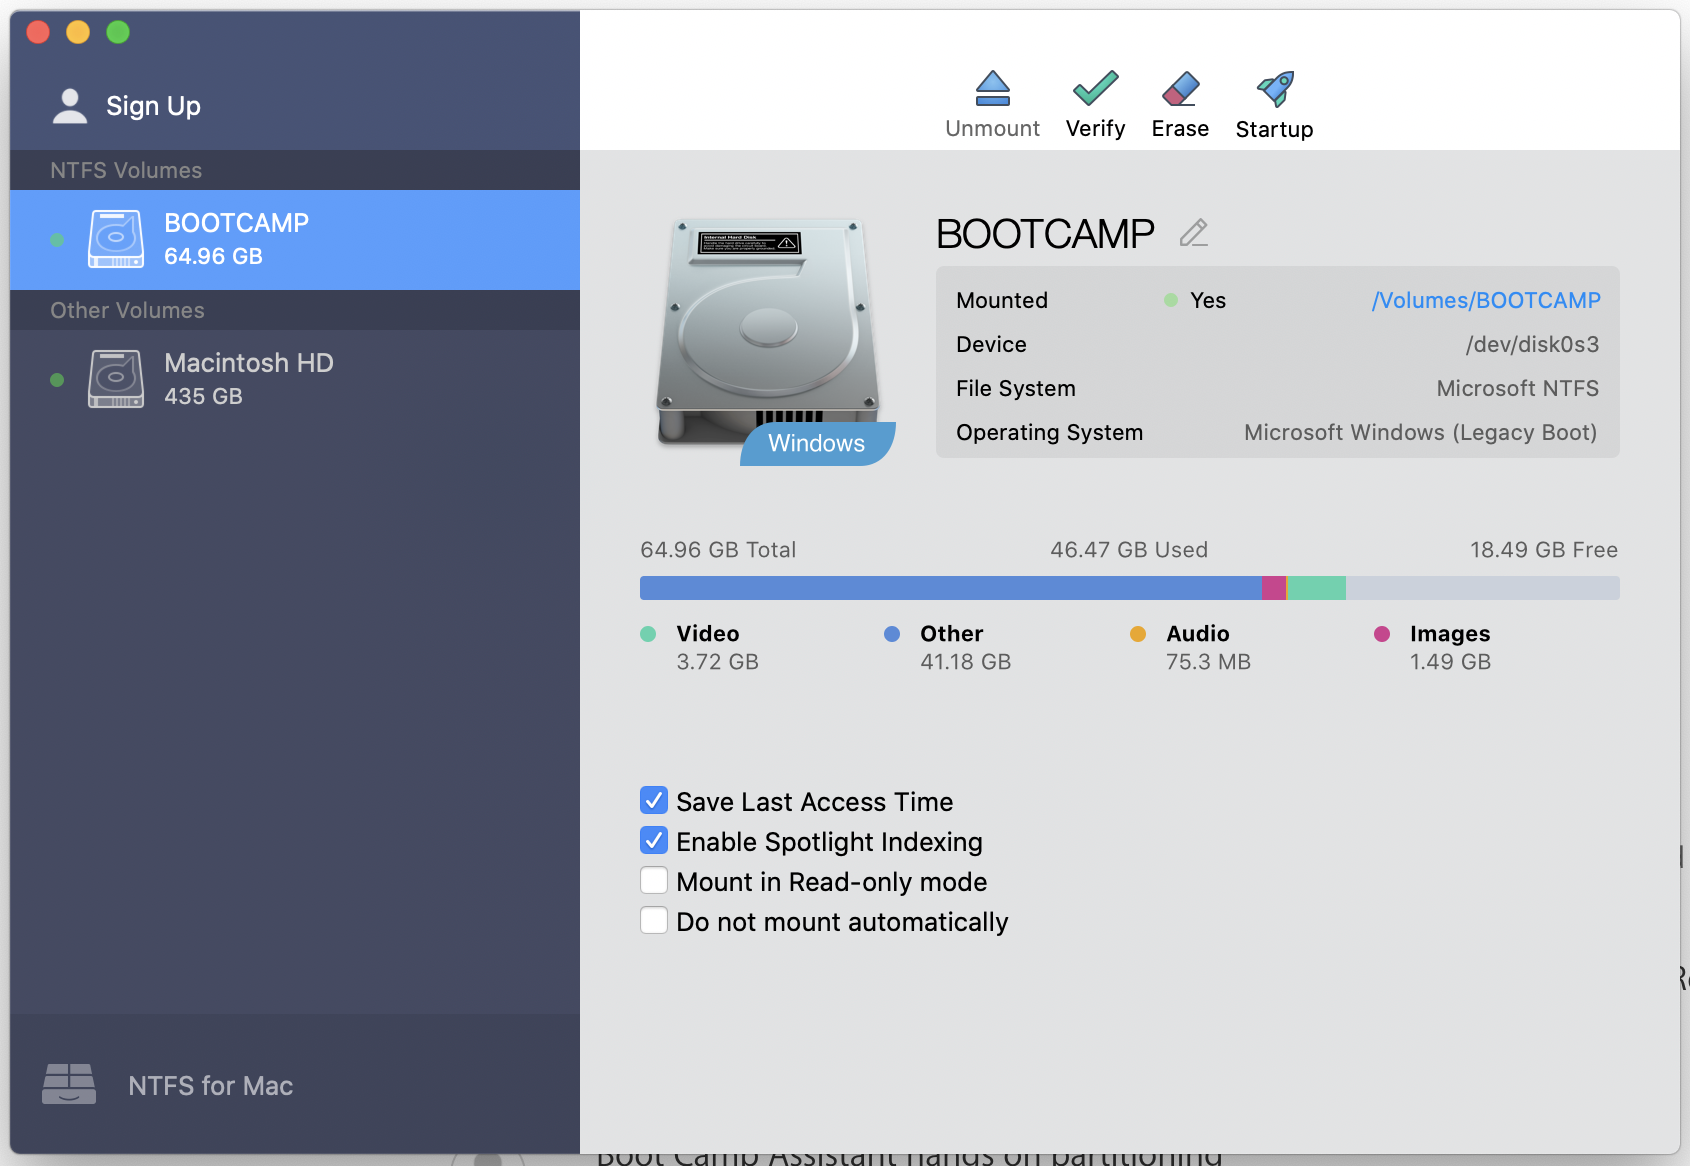Click the Sign Up user icon
The height and width of the screenshot is (1166, 1690).
69,104
